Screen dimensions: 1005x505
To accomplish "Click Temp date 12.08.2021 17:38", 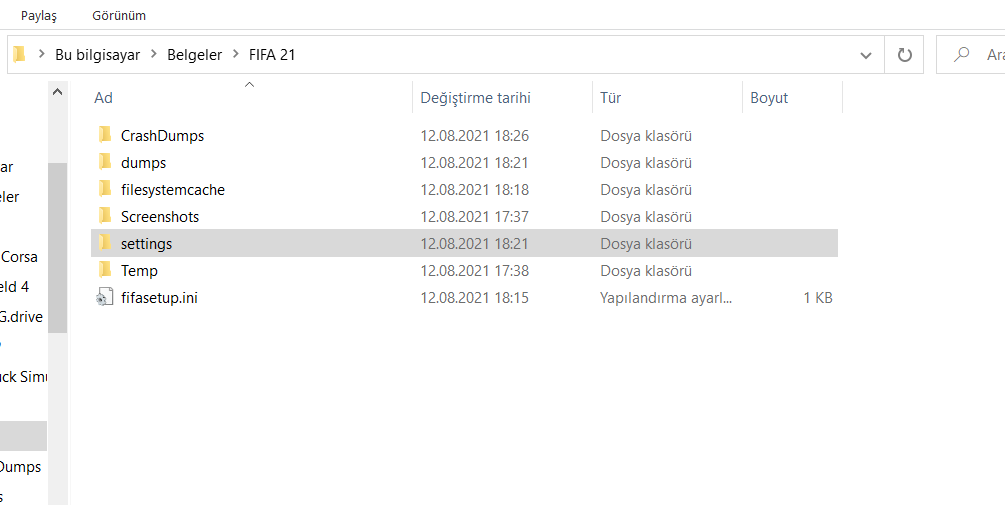I will point(474,270).
